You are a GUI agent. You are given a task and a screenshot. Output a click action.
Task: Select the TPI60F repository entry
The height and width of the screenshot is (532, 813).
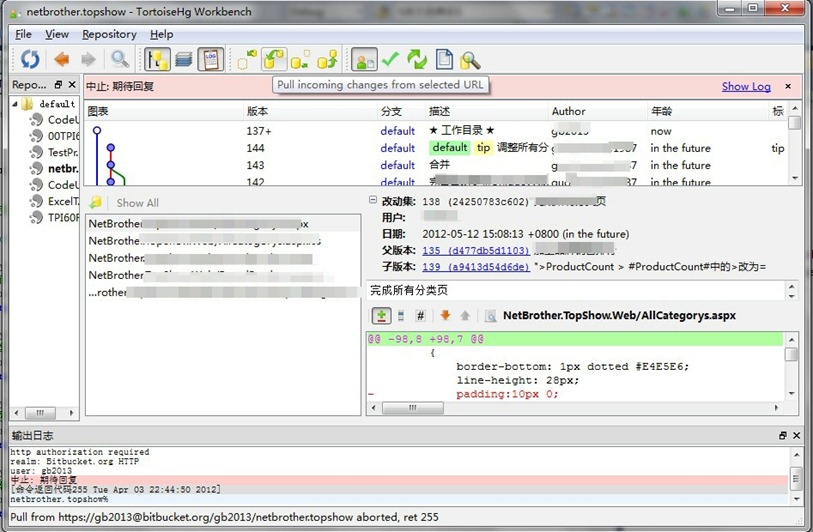tap(56, 217)
